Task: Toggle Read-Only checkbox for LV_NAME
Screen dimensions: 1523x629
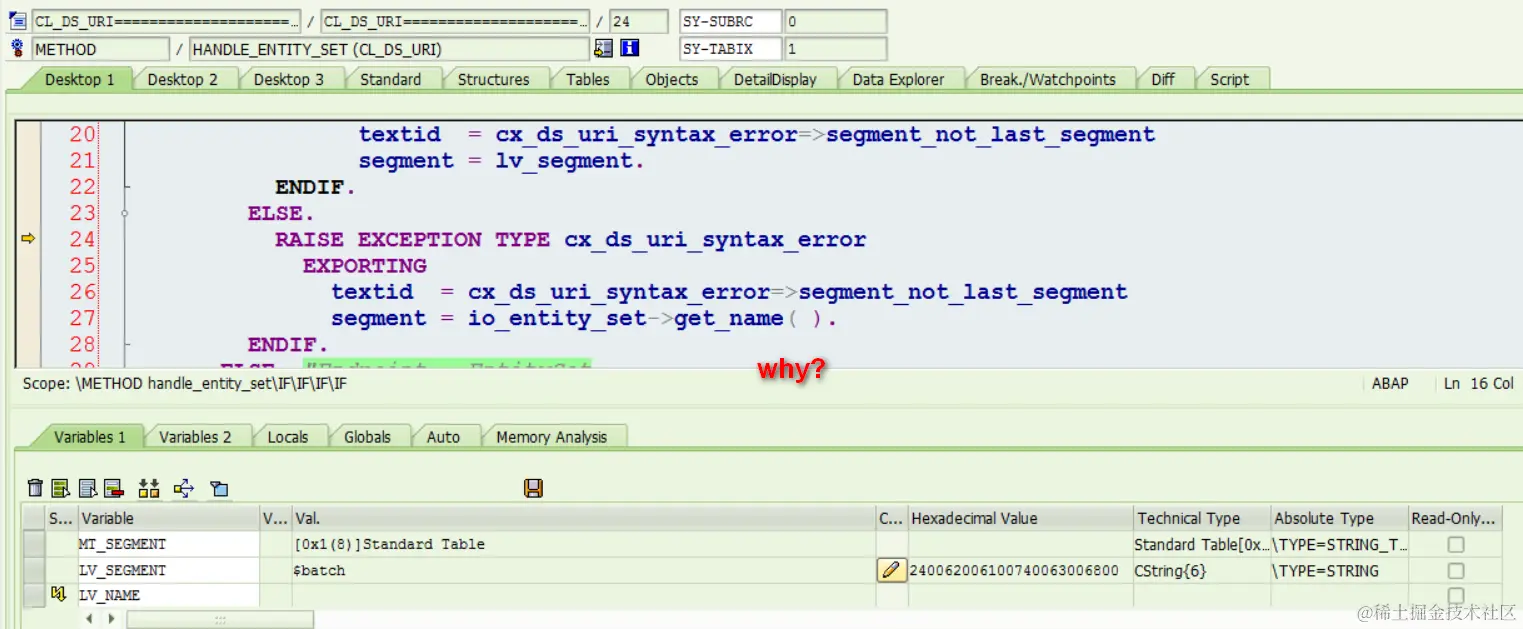Action: coord(1456,595)
